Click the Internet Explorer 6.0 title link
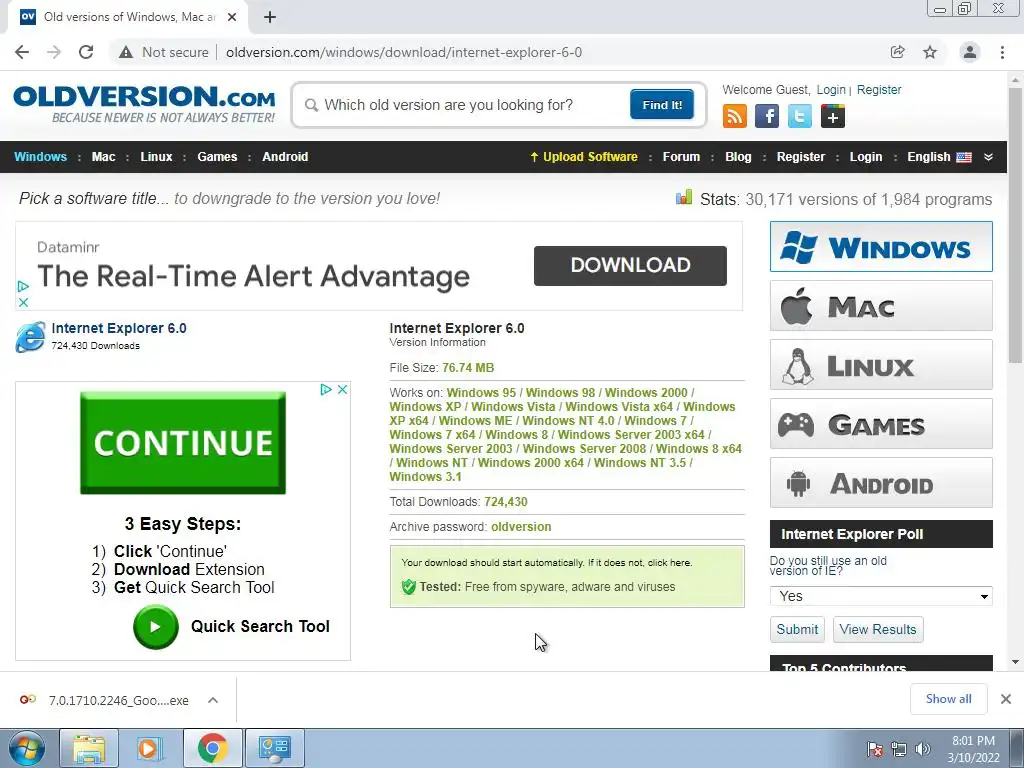 [x=119, y=328]
